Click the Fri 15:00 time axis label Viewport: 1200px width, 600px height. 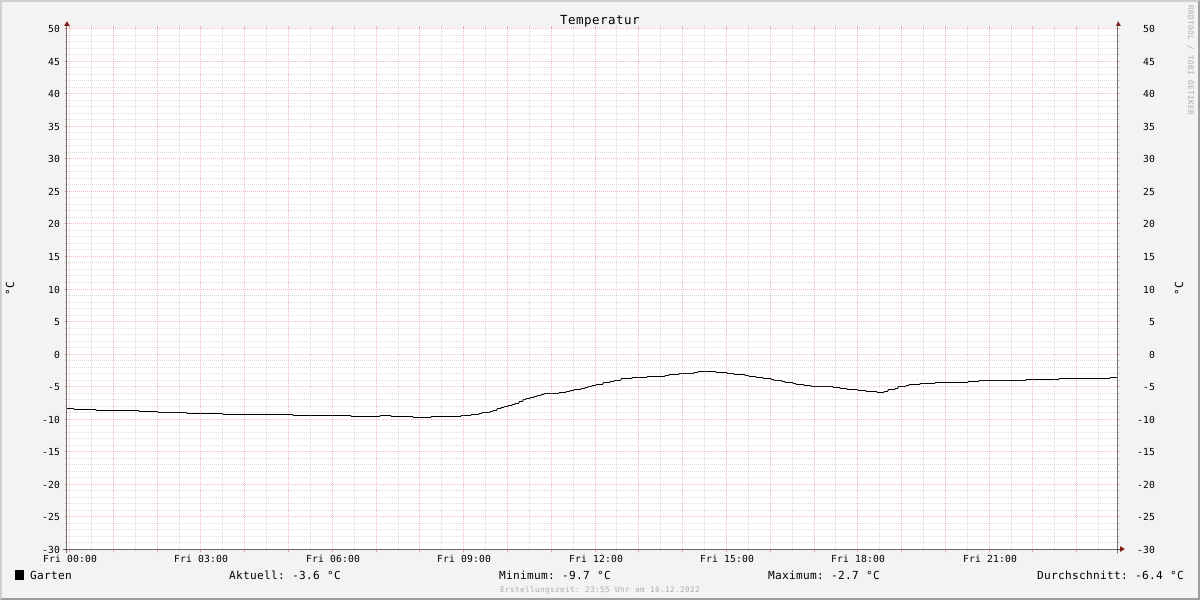click(x=727, y=559)
